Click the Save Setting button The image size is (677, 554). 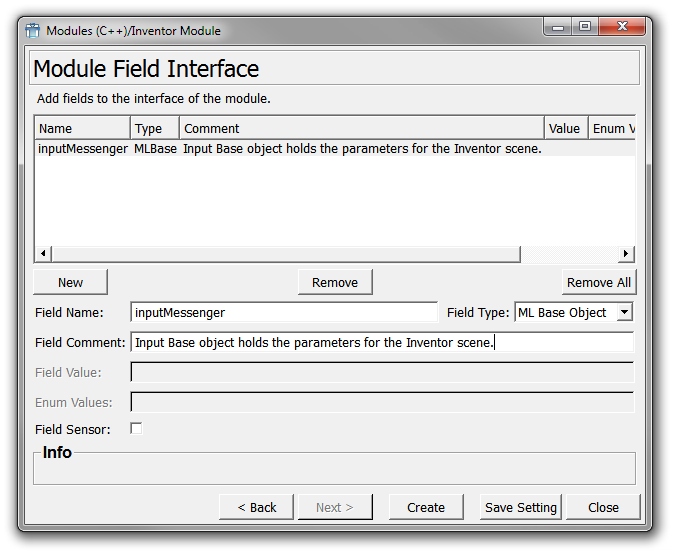click(x=520, y=507)
